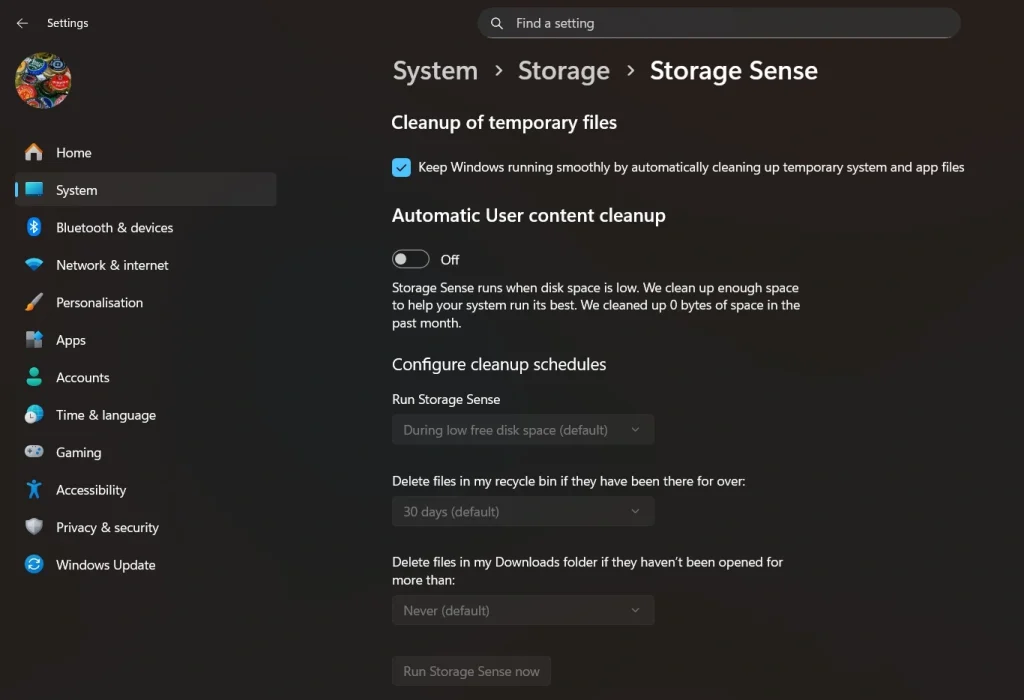Go back using the back arrow
Image resolution: width=1024 pixels, height=700 pixels.
pos(22,23)
